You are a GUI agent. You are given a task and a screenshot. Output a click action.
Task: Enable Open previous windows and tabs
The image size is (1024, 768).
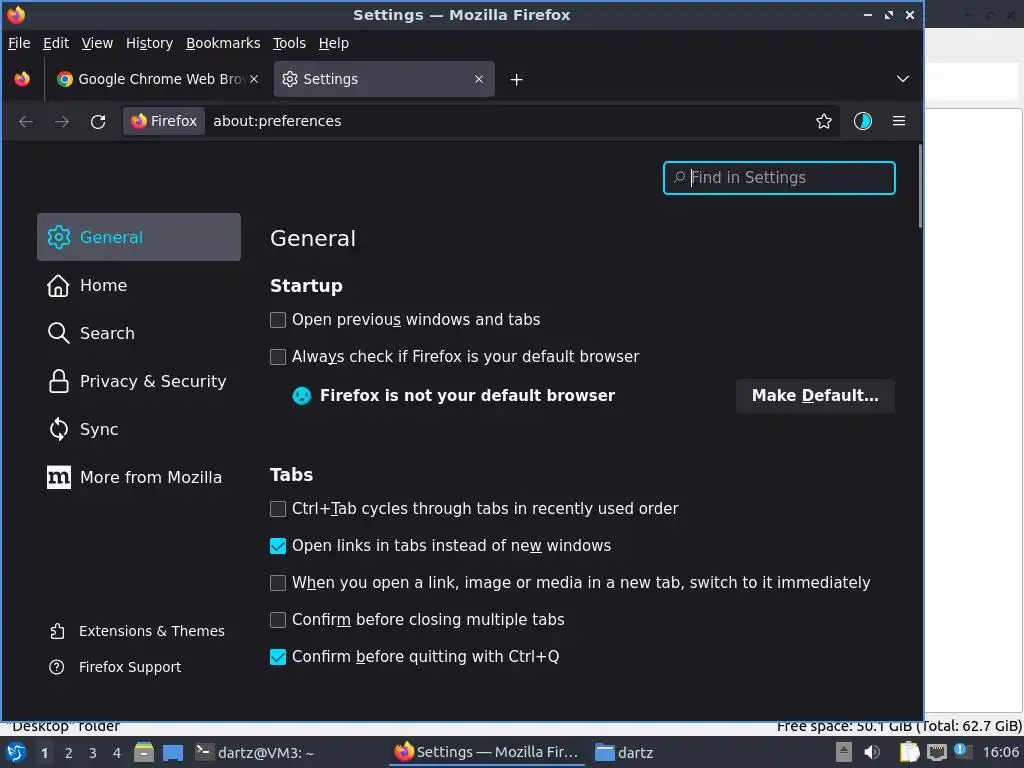tap(278, 320)
